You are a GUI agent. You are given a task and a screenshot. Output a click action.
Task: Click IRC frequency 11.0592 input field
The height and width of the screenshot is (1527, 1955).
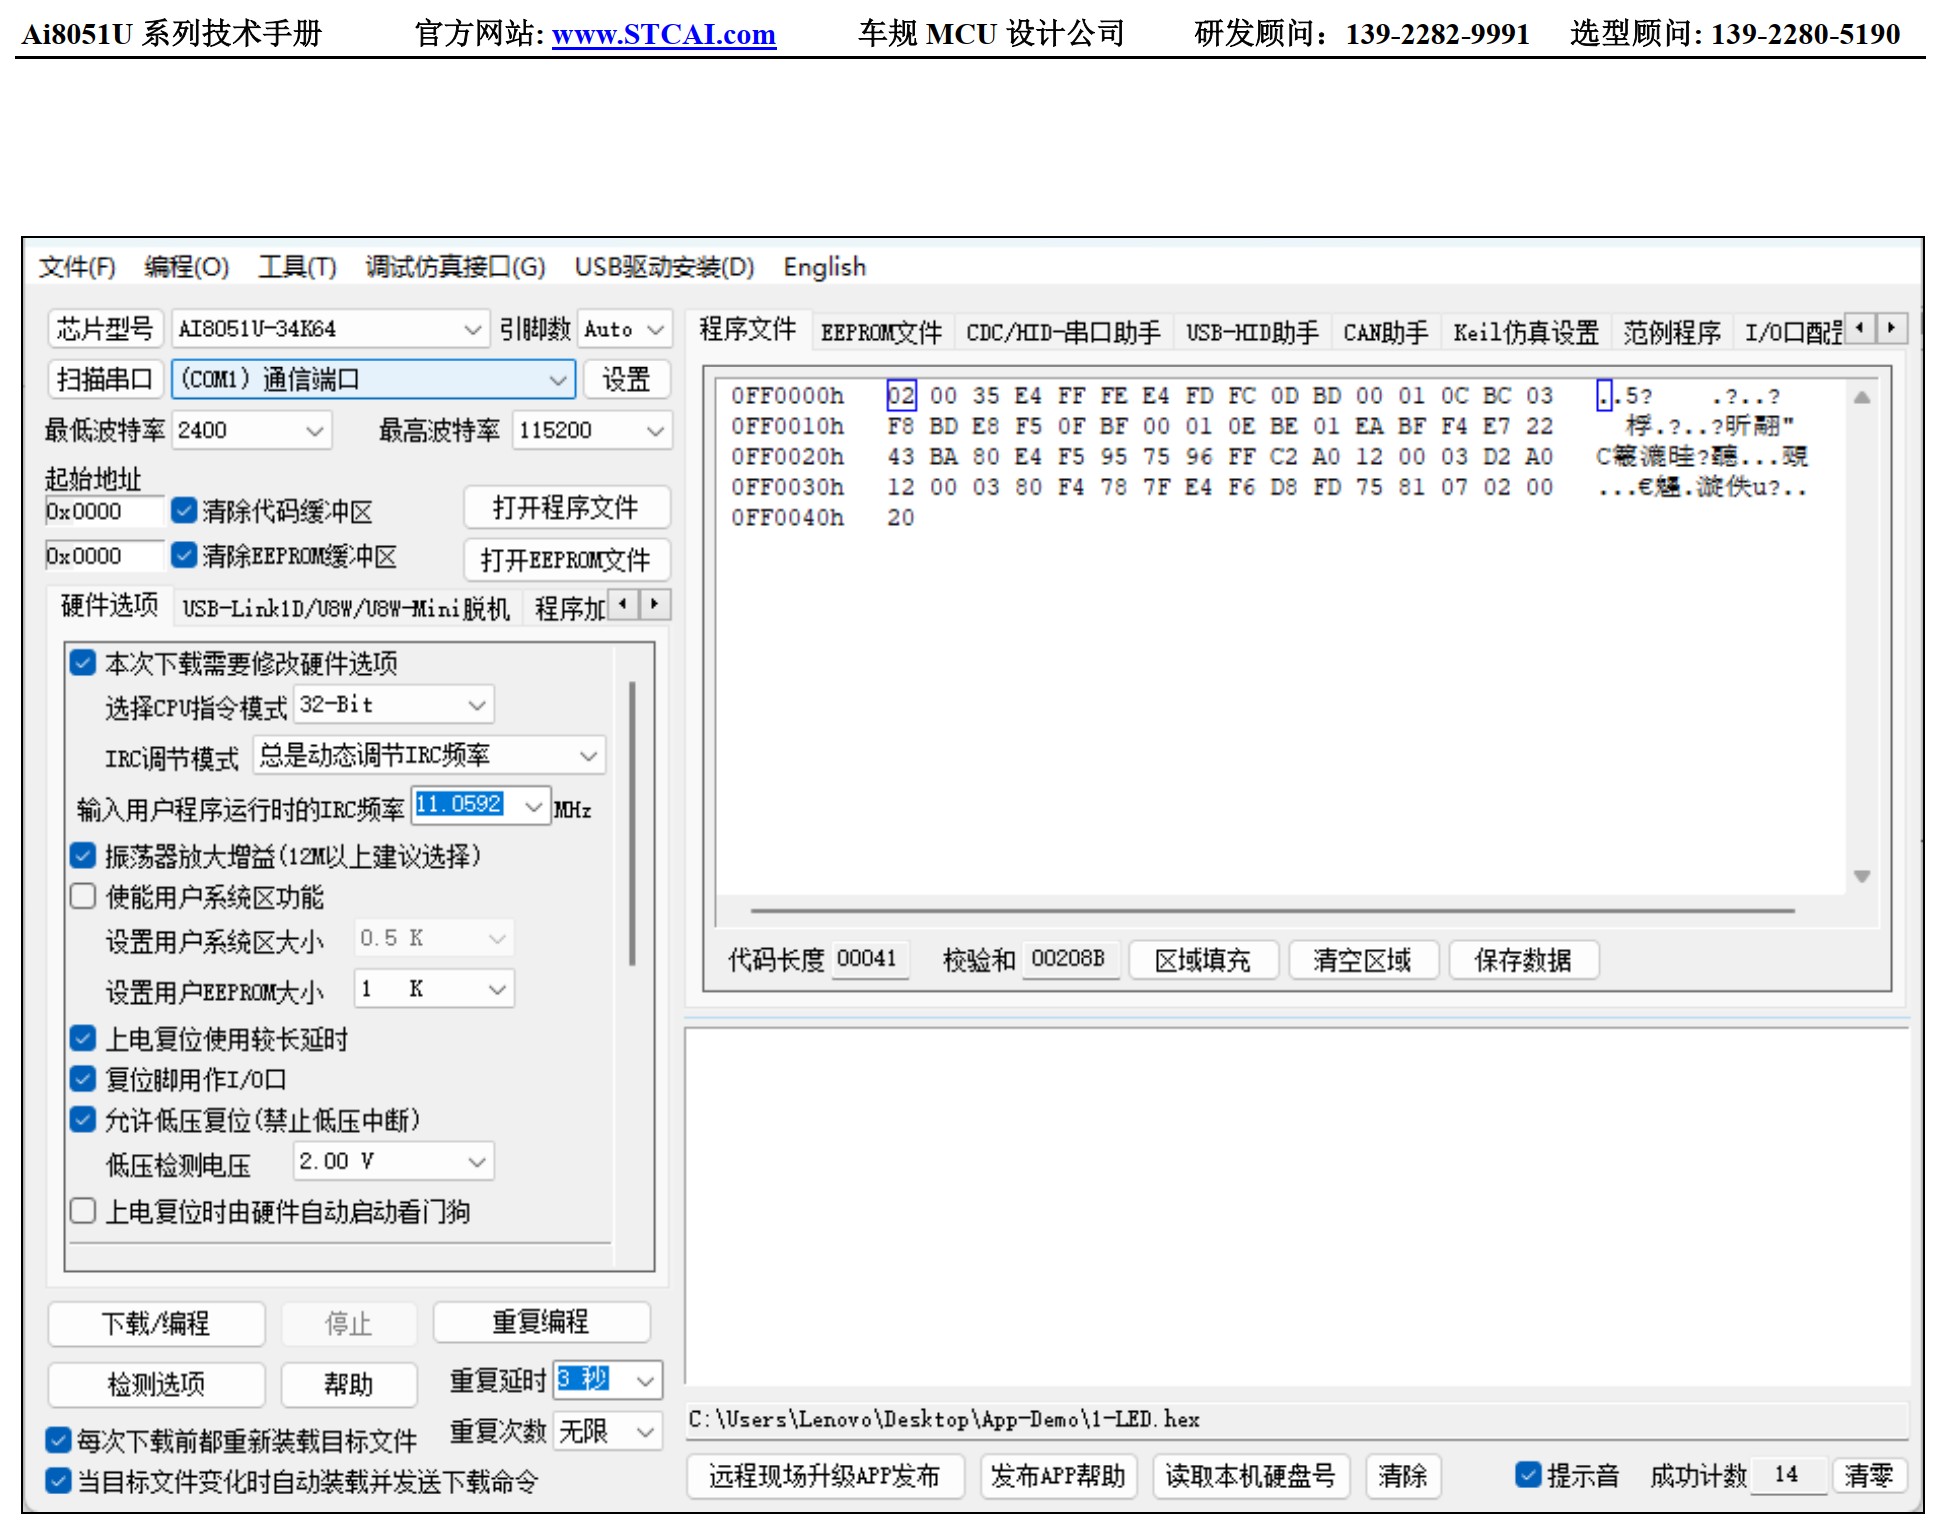coord(460,805)
